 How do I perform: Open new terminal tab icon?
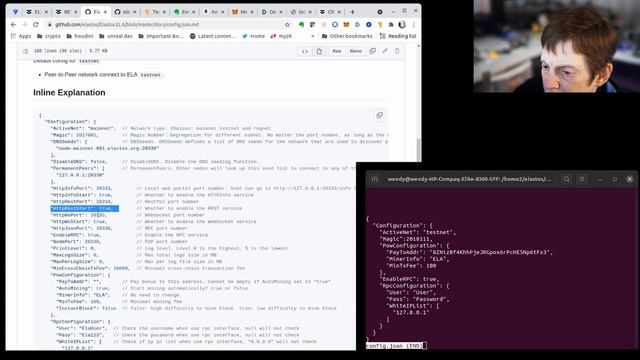(375, 179)
